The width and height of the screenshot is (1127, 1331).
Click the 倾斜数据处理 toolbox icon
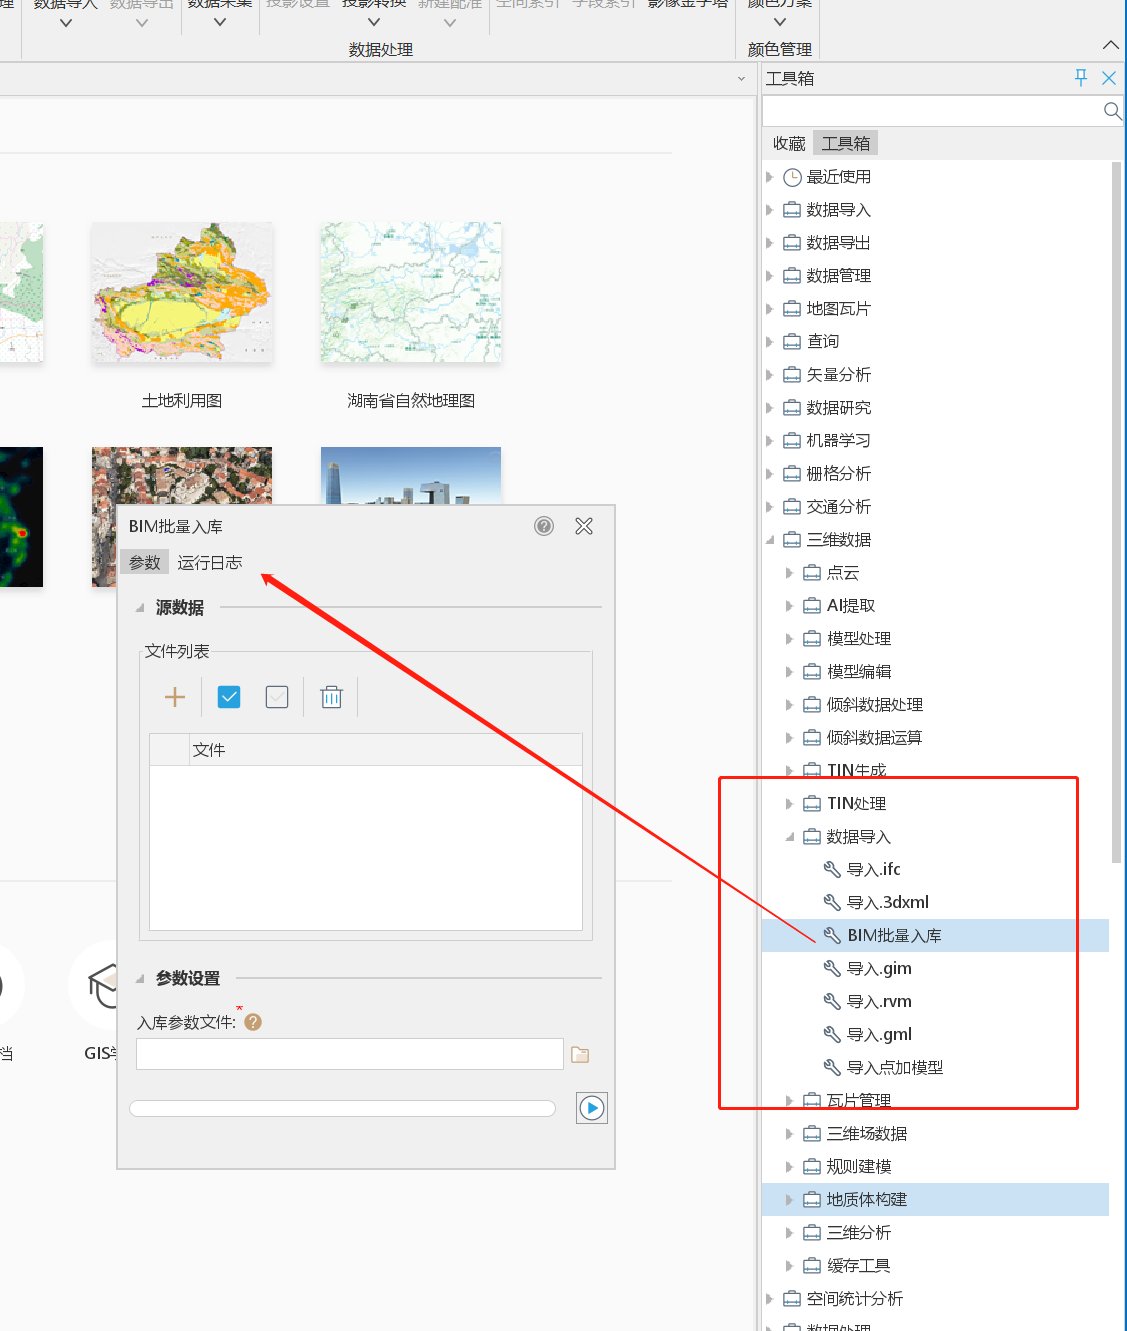(x=812, y=705)
